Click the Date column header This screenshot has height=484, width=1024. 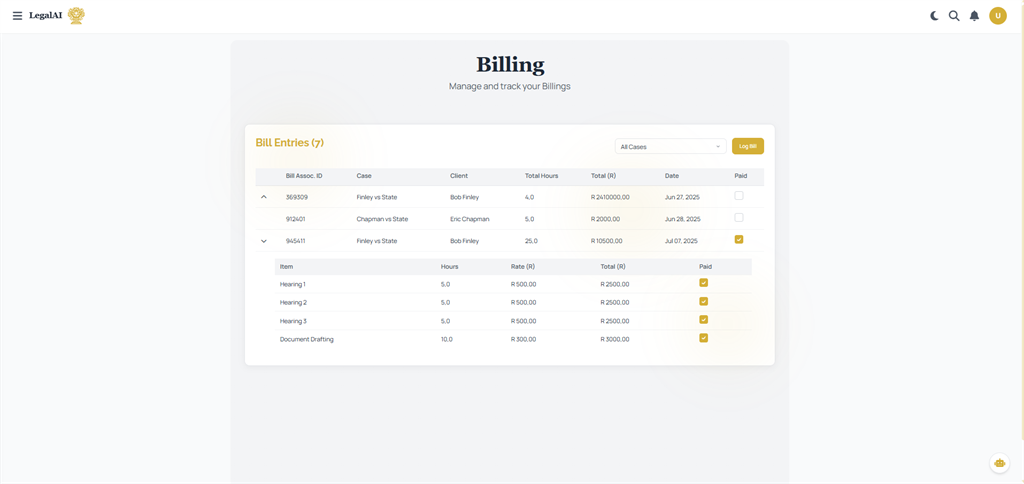click(671, 176)
